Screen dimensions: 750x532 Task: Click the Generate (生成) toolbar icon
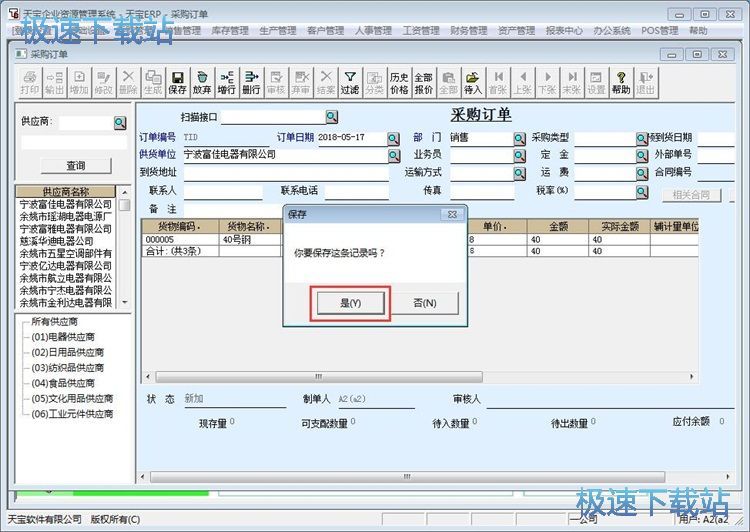(153, 83)
